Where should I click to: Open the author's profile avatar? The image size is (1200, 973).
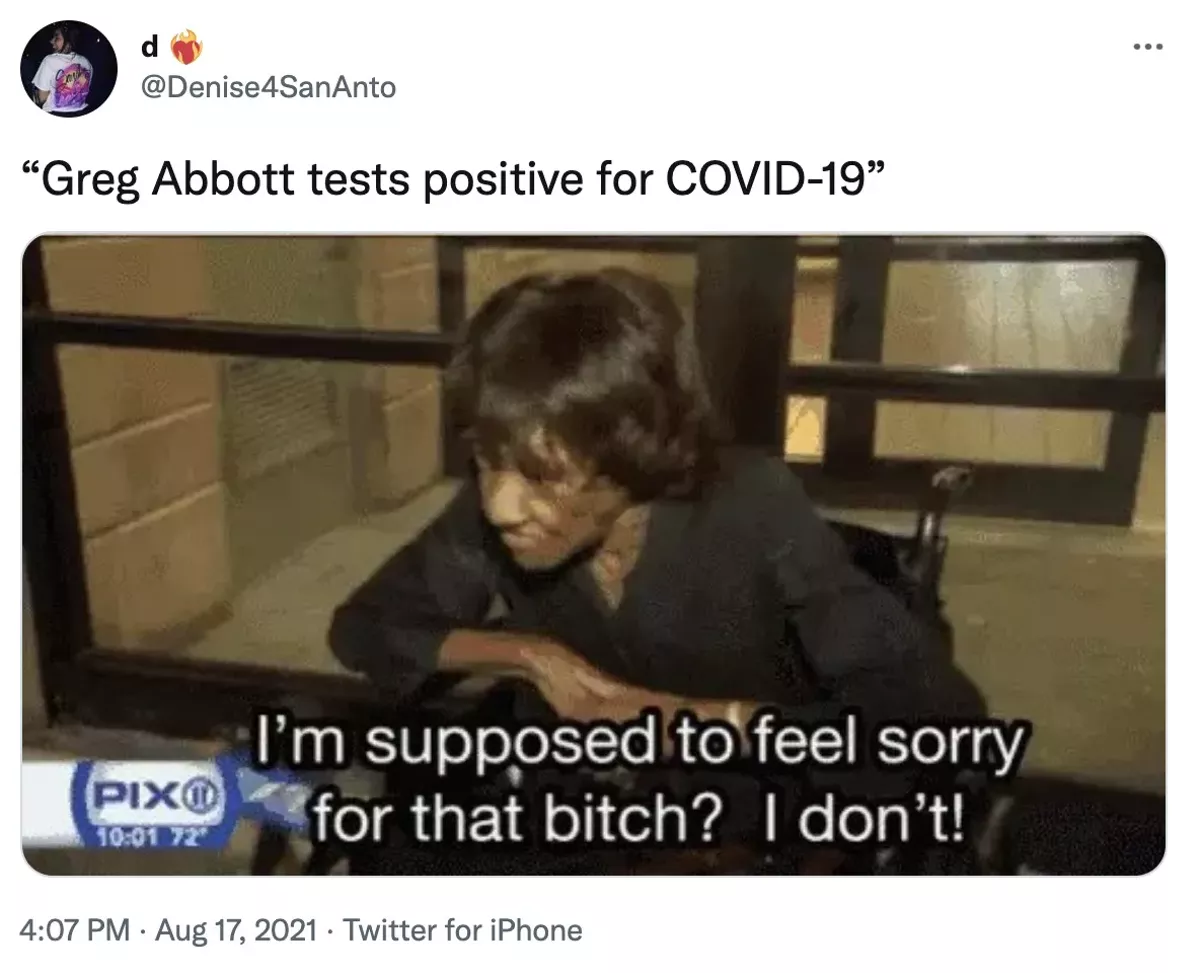[x=69, y=69]
